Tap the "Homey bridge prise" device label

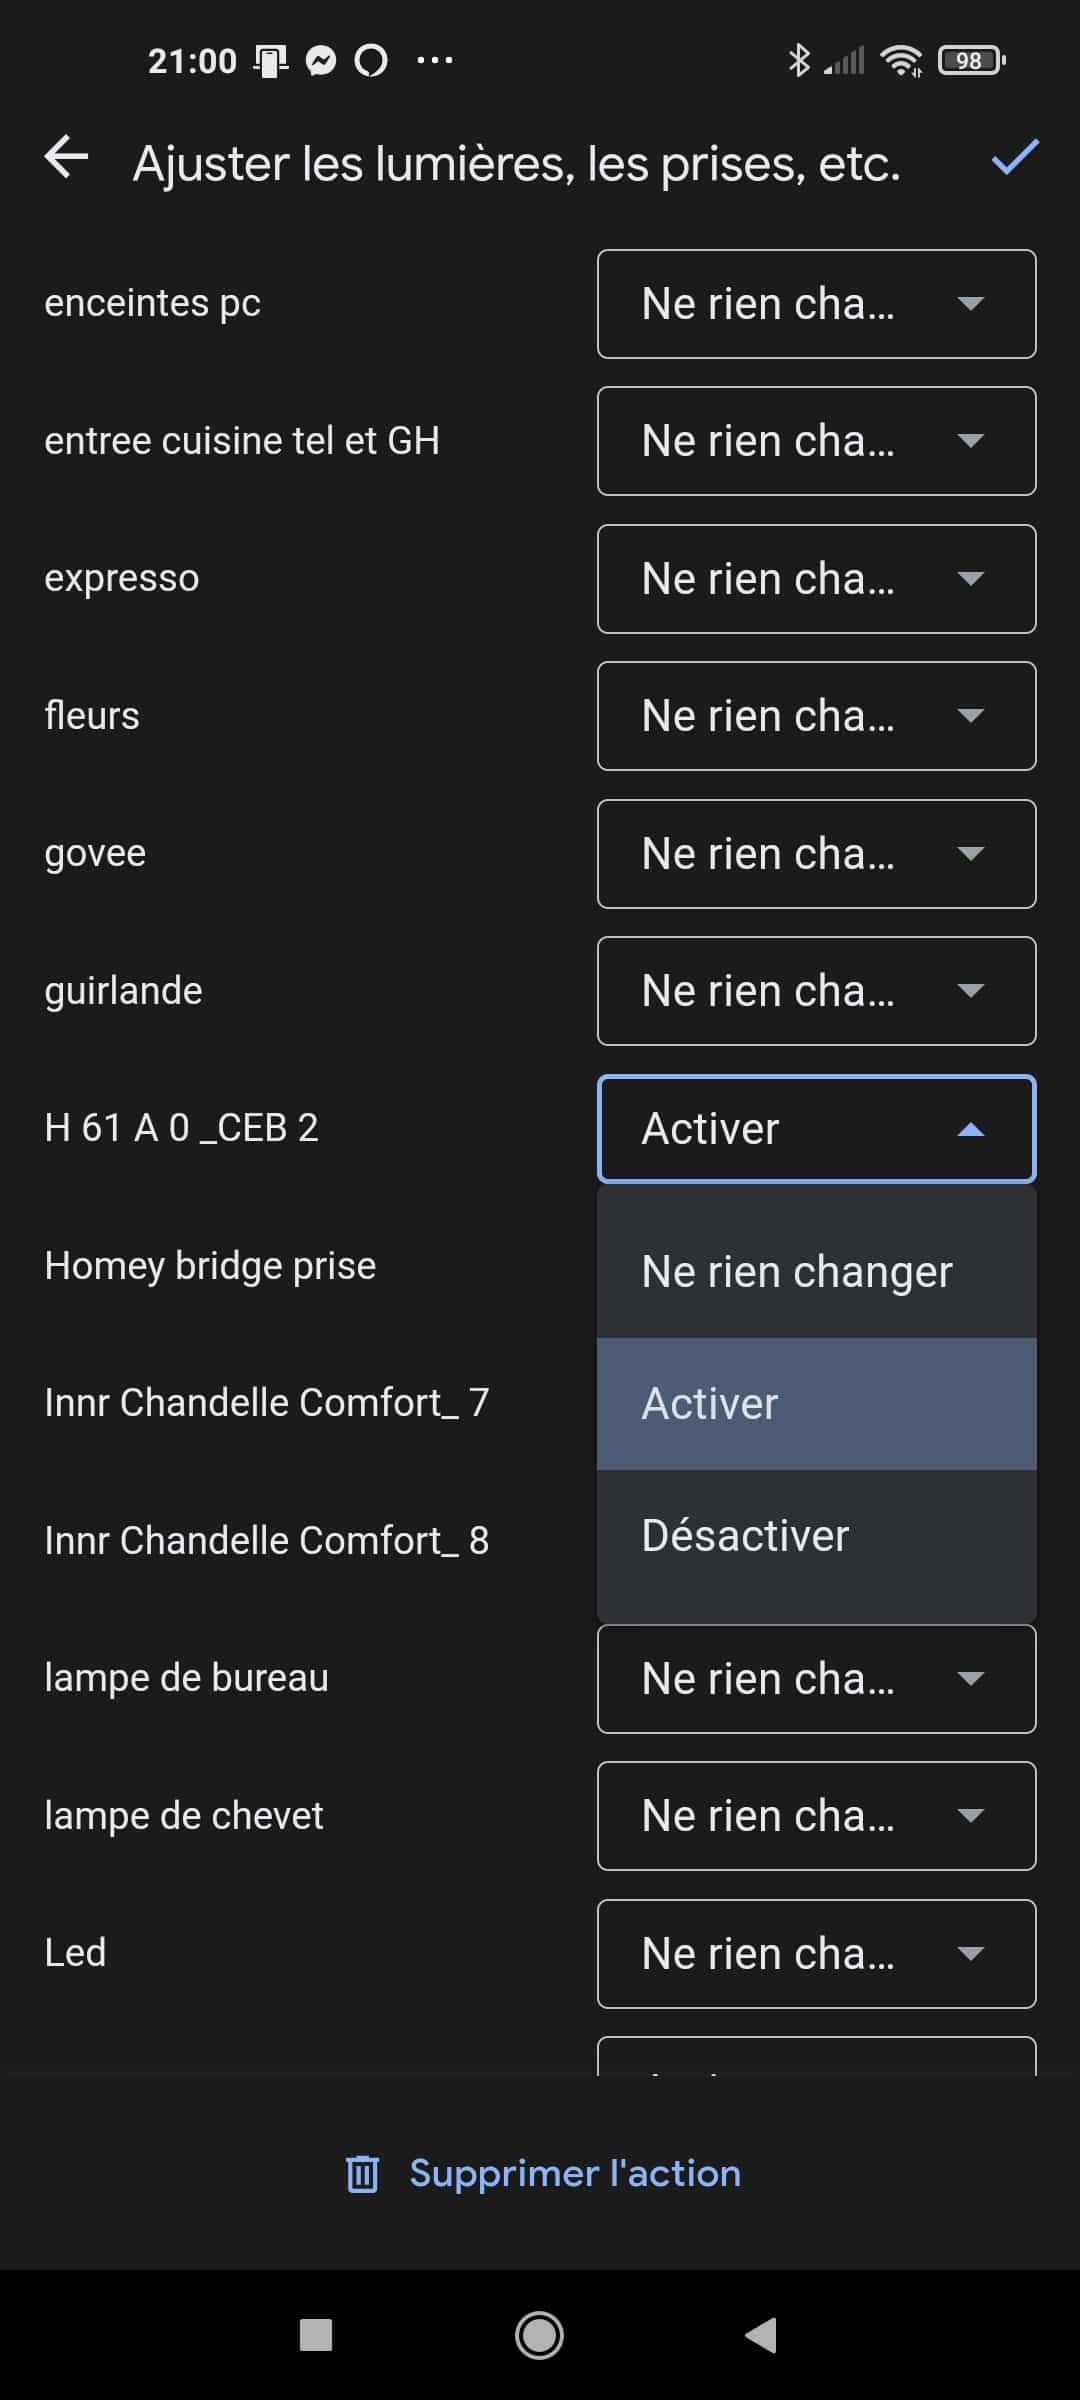(x=210, y=1266)
